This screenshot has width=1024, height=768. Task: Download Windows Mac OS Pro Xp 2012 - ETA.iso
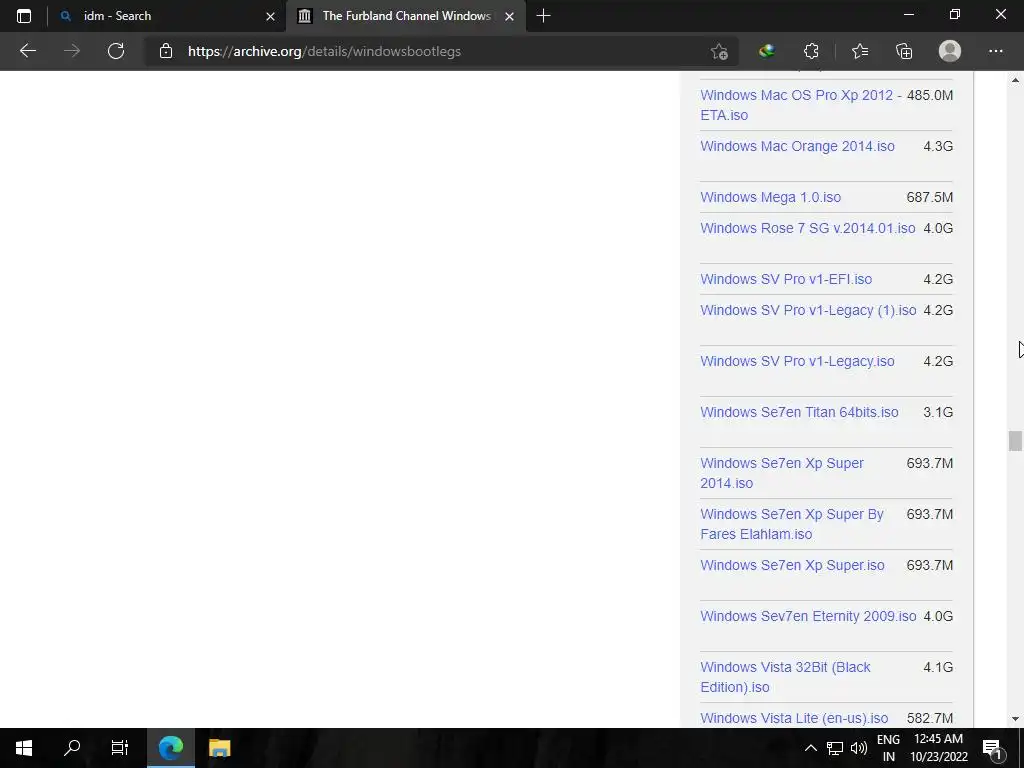(x=800, y=104)
